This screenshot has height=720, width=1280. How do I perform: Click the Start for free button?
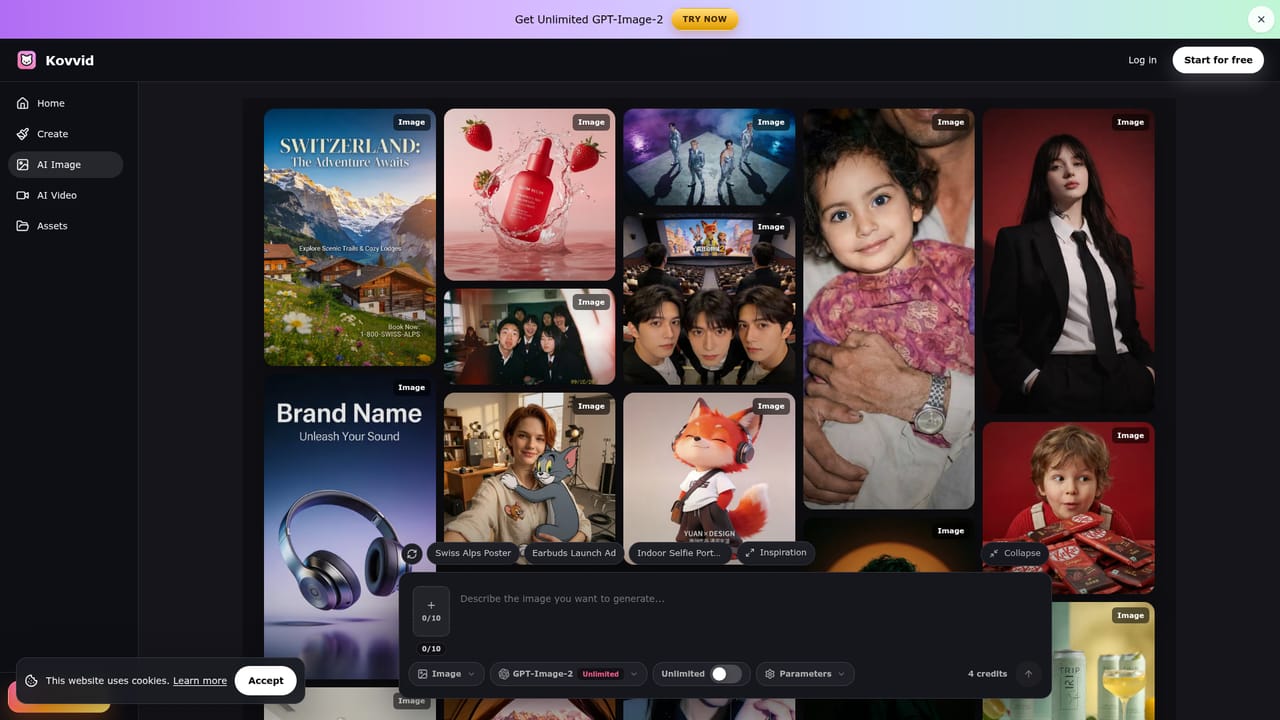point(1218,60)
